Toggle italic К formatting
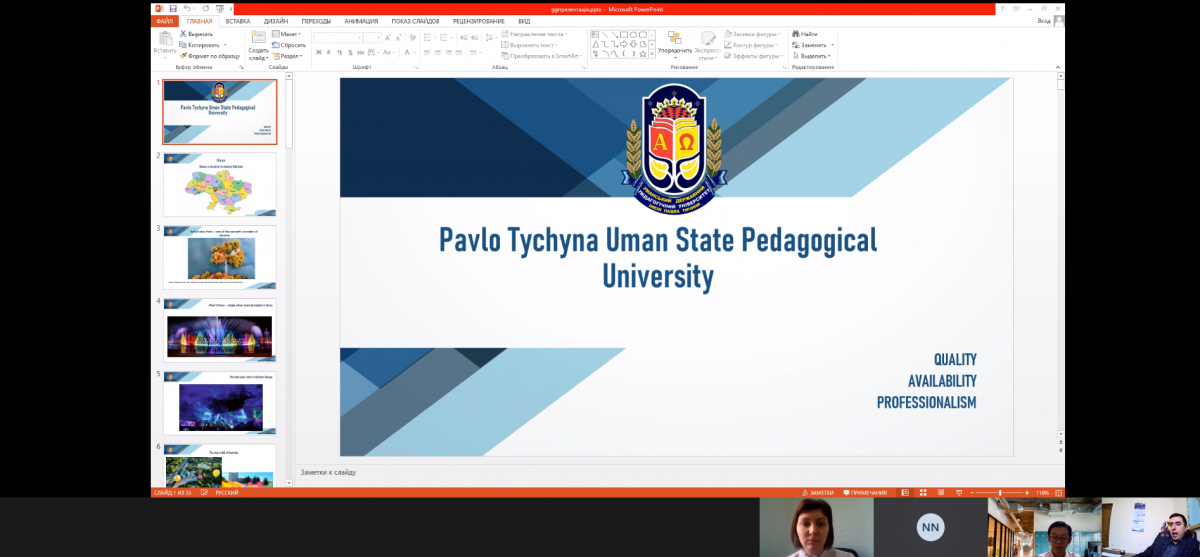1200x557 pixels. tap(328, 52)
